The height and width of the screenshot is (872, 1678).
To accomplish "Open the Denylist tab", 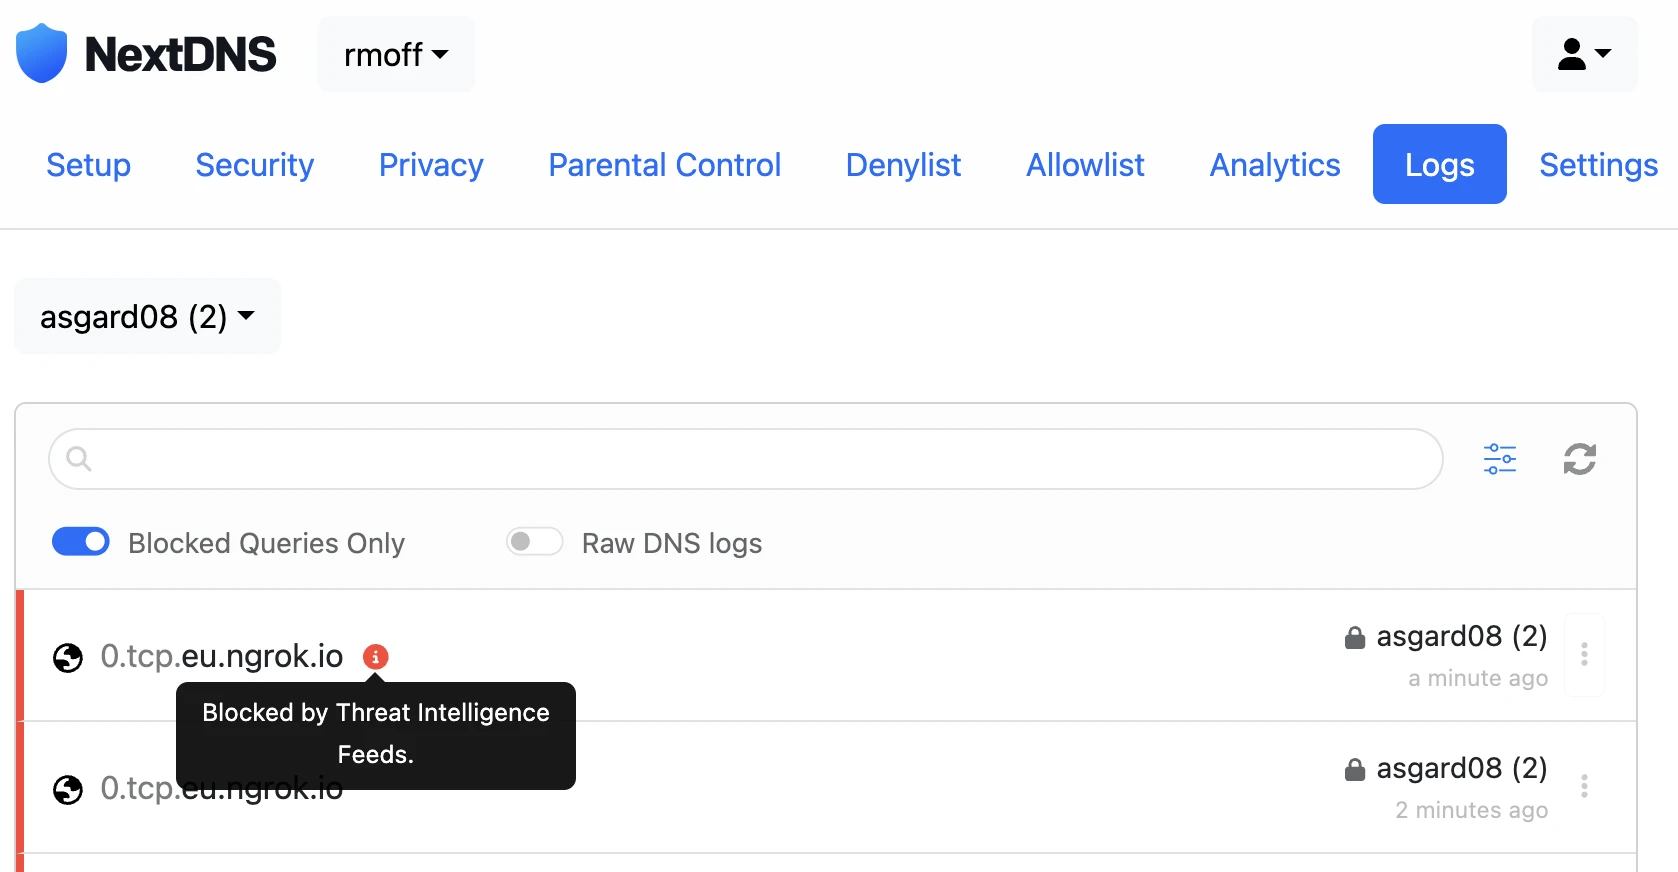I will click(902, 164).
